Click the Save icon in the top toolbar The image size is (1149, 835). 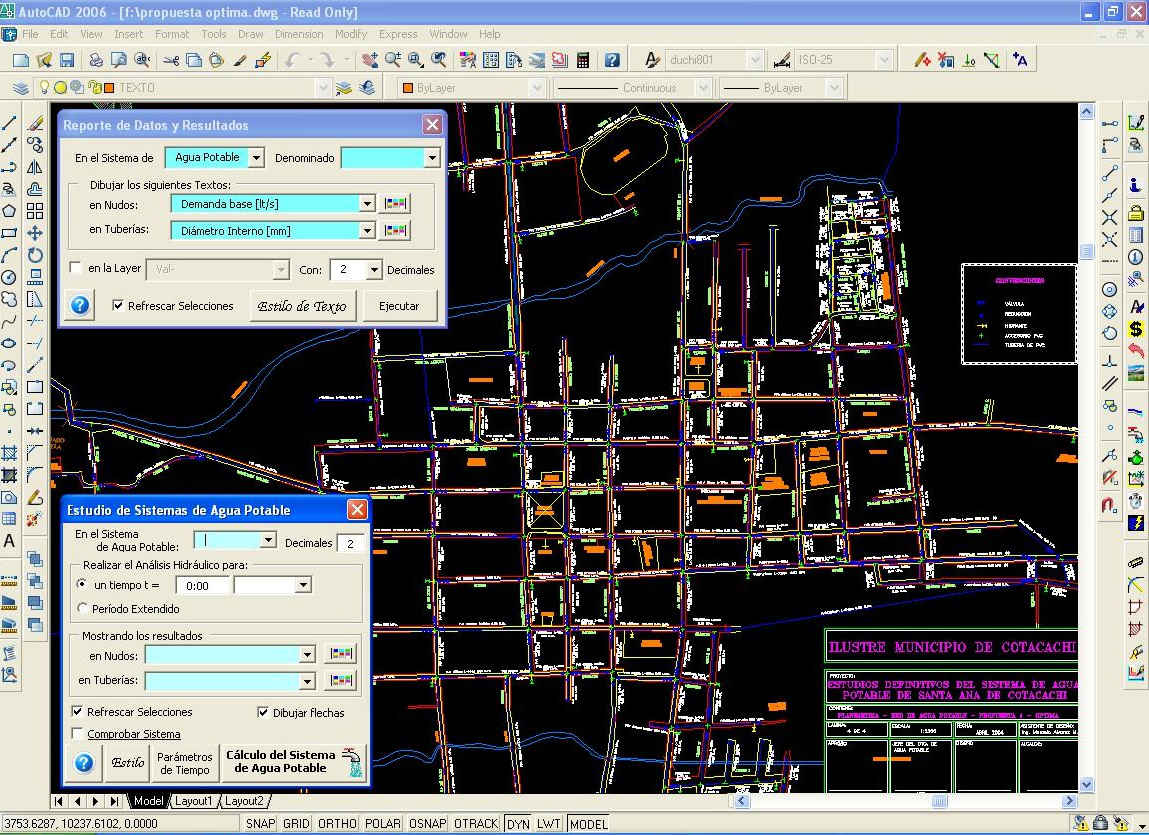[67, 61]
